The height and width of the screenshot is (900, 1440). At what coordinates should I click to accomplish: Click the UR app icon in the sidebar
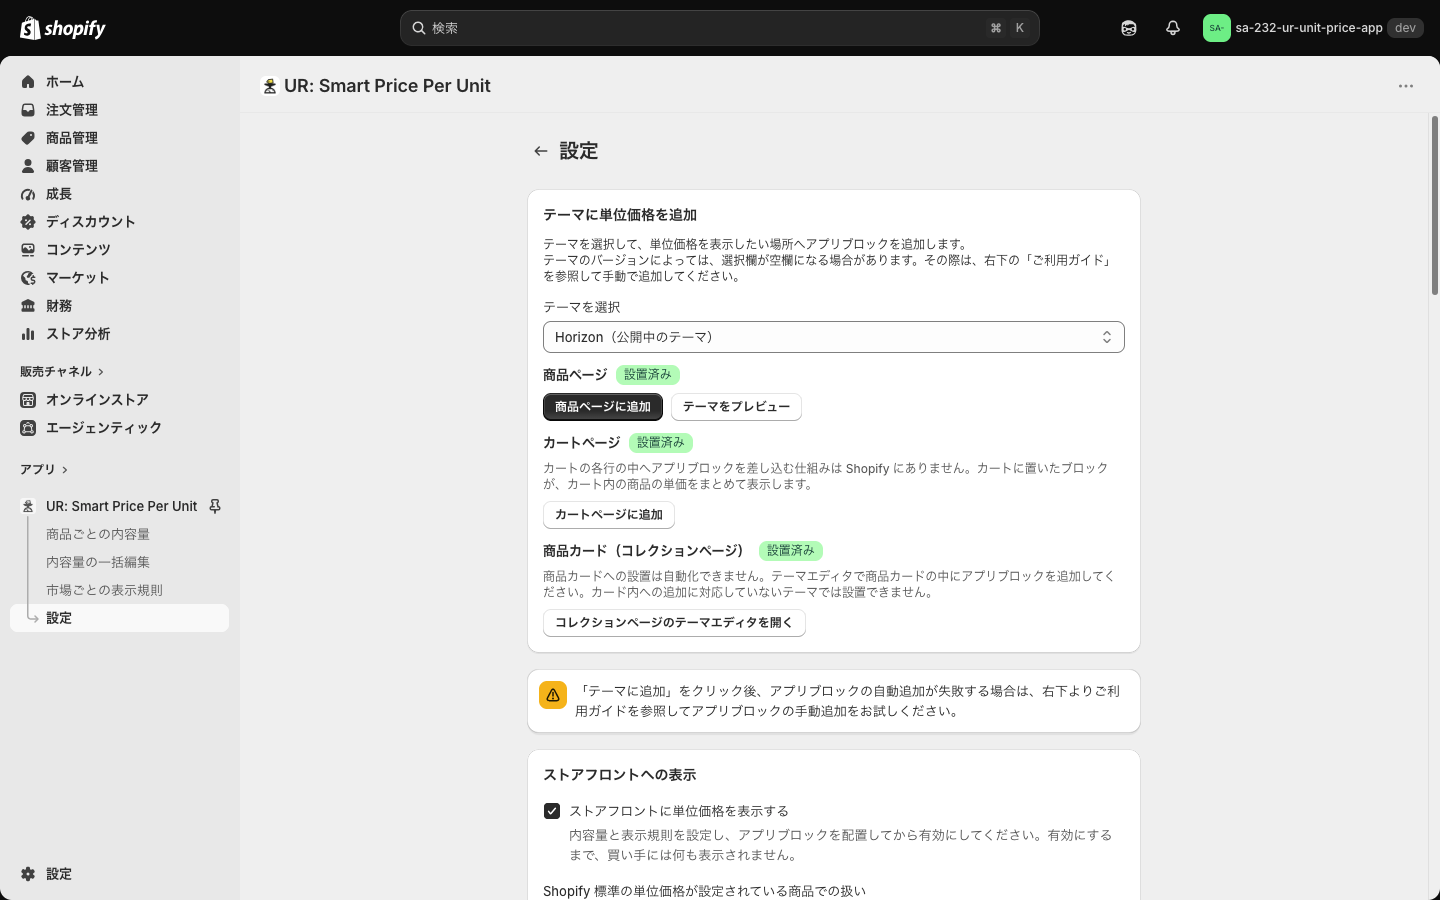click(x=28, y=506)
